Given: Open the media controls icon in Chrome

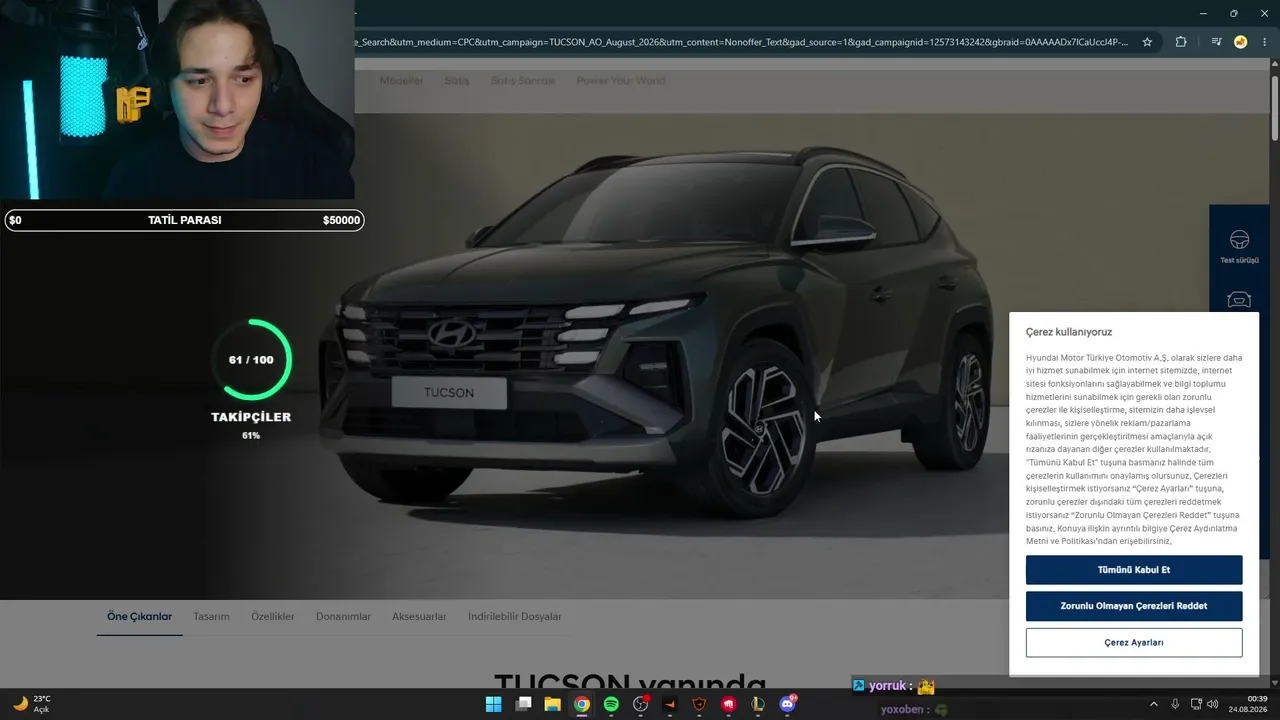Looking at the screenshot, I should click(1216, 42).
